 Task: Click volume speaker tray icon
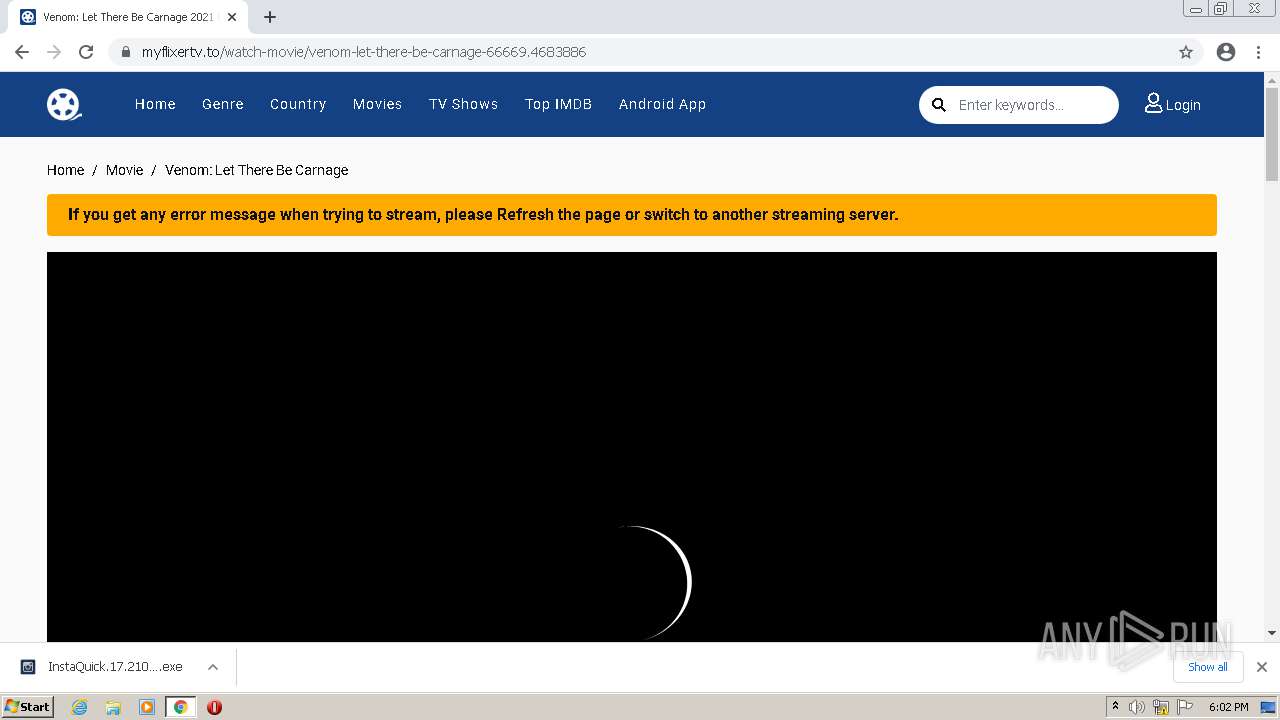click(x=1137, y=707)
